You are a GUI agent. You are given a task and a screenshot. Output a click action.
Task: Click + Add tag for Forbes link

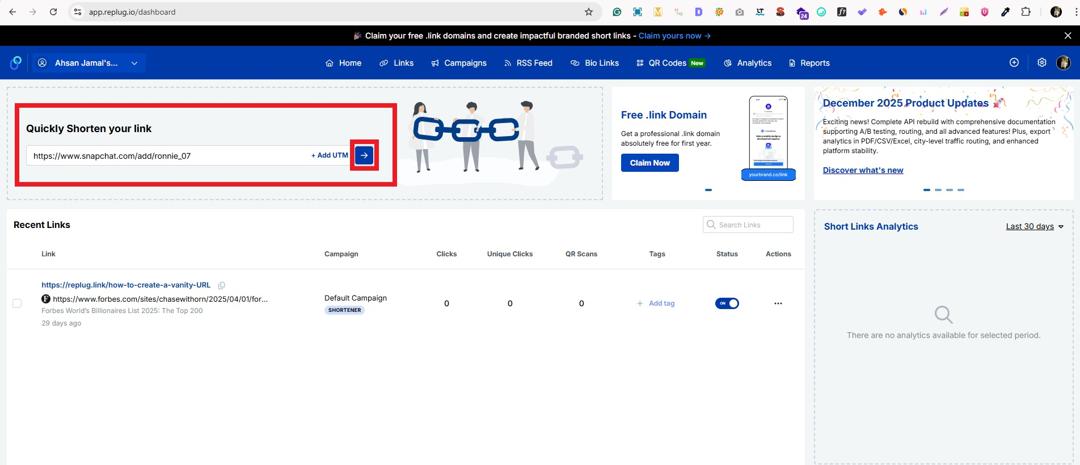(656, 303)
